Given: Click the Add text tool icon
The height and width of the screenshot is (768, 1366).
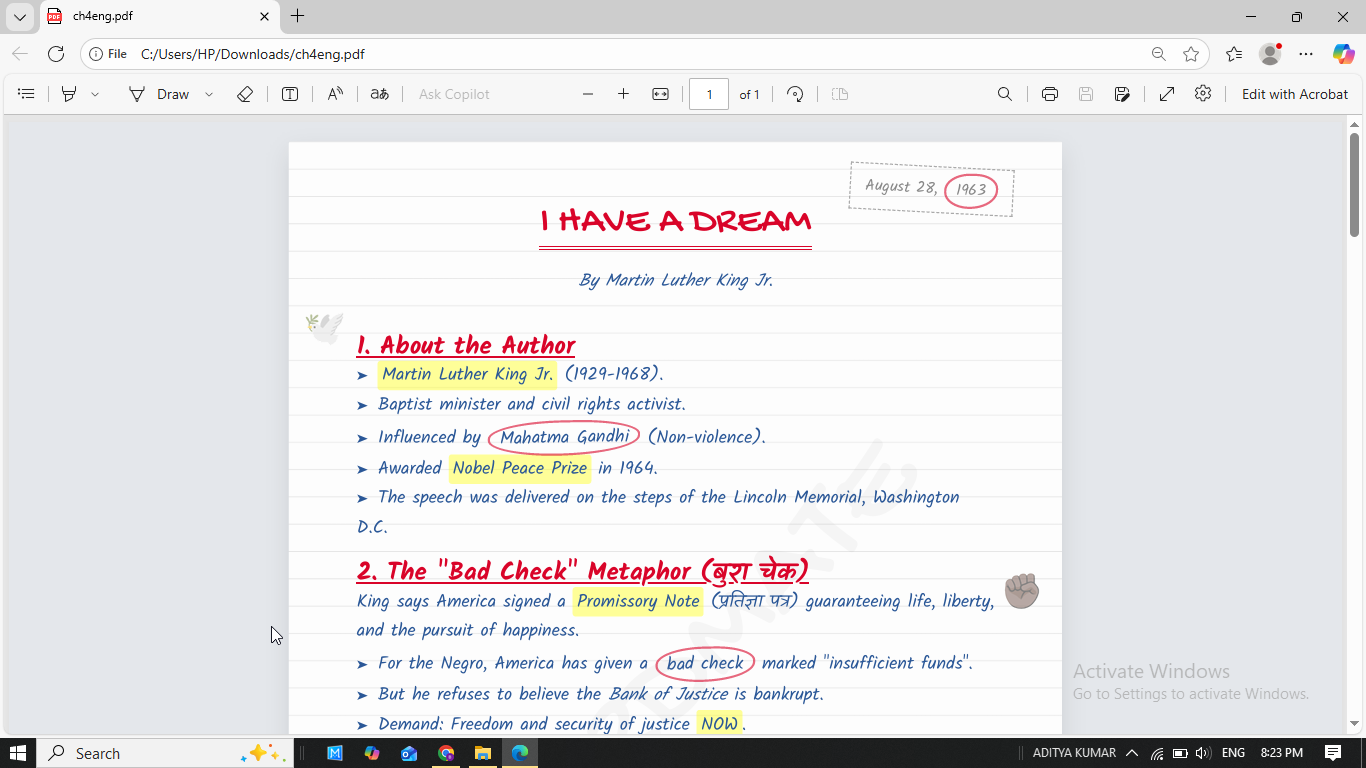Looking at the screenshot, I should (290, 94).
